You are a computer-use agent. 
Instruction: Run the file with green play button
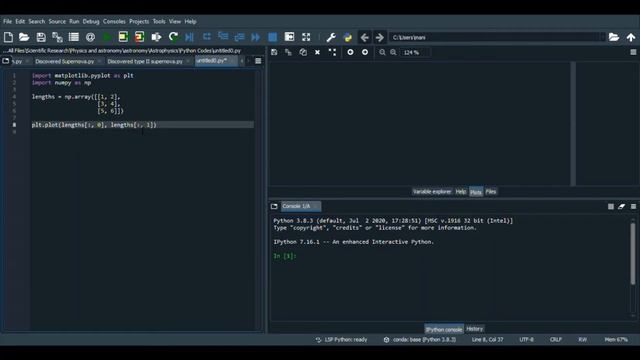pos(107,37)
